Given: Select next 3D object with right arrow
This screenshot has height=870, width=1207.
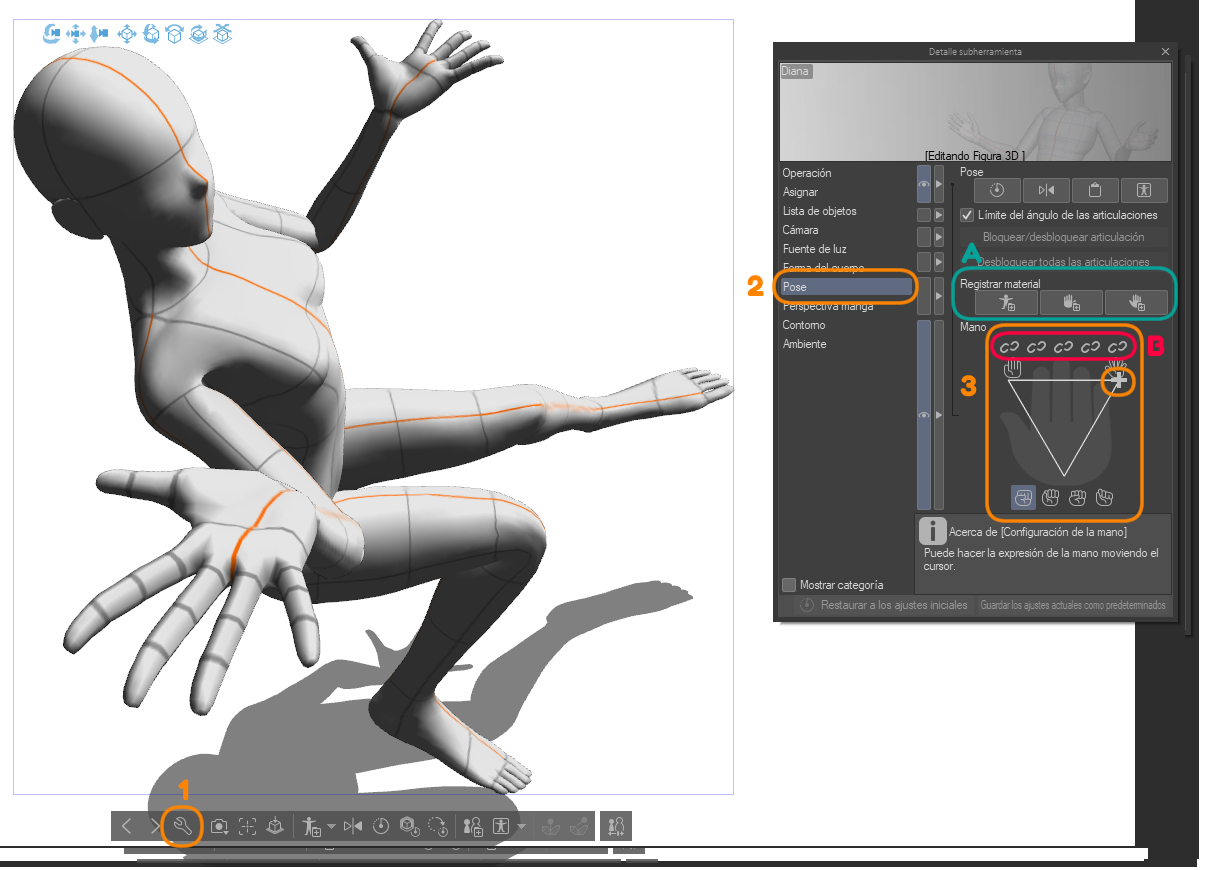Looking at the screenshot, I should coord(154,827).
